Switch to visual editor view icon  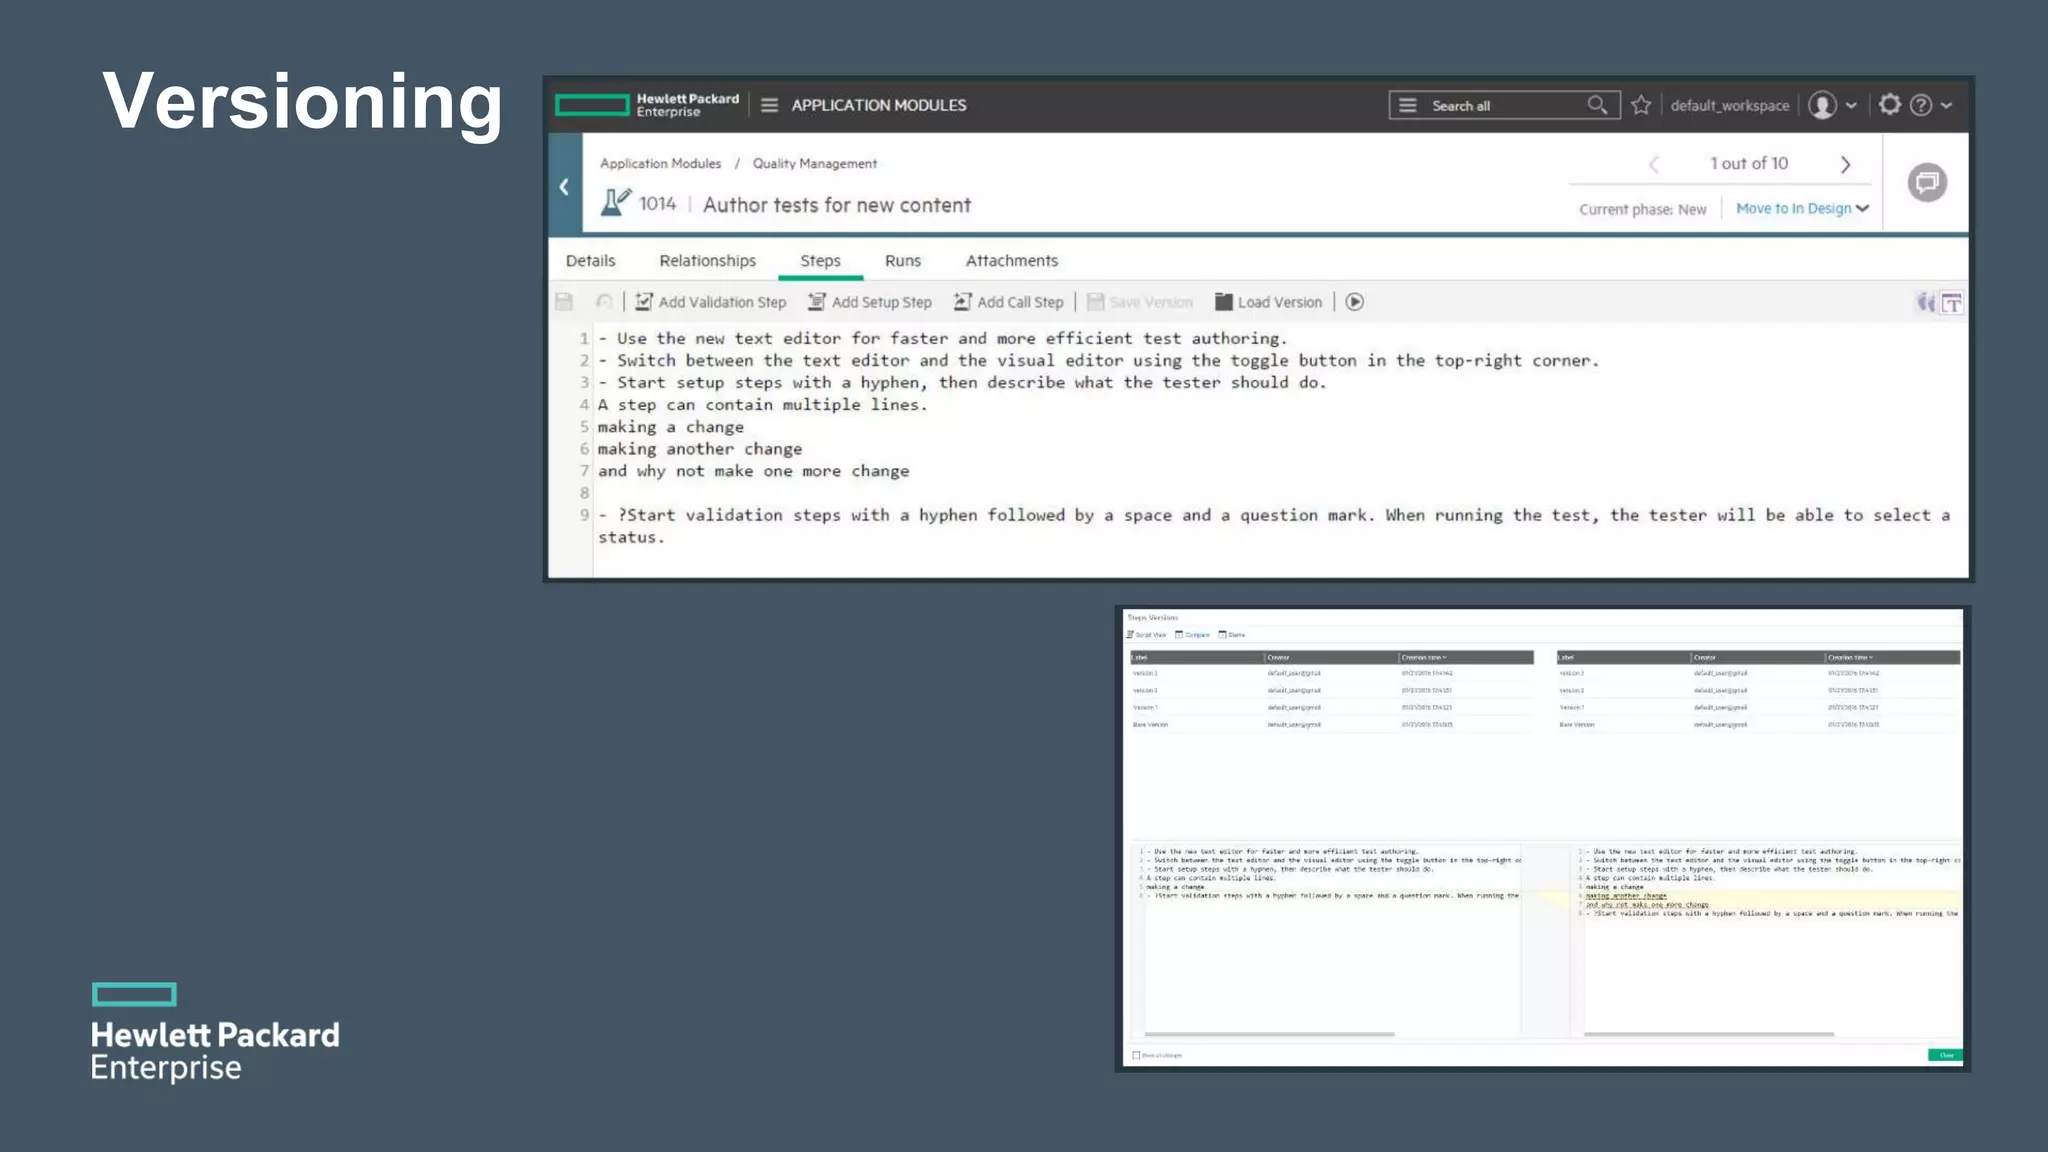tap(1925, 302)
